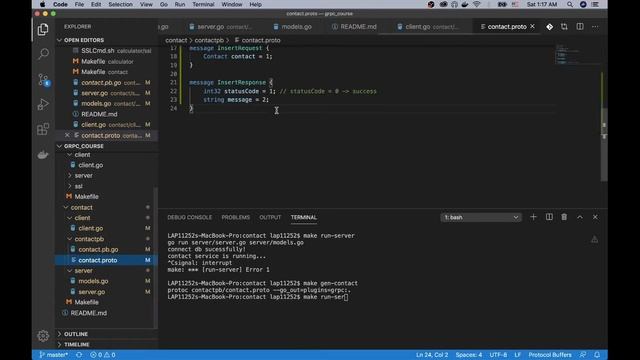
Task: Split the editor to the right
Action: [580, 27]
